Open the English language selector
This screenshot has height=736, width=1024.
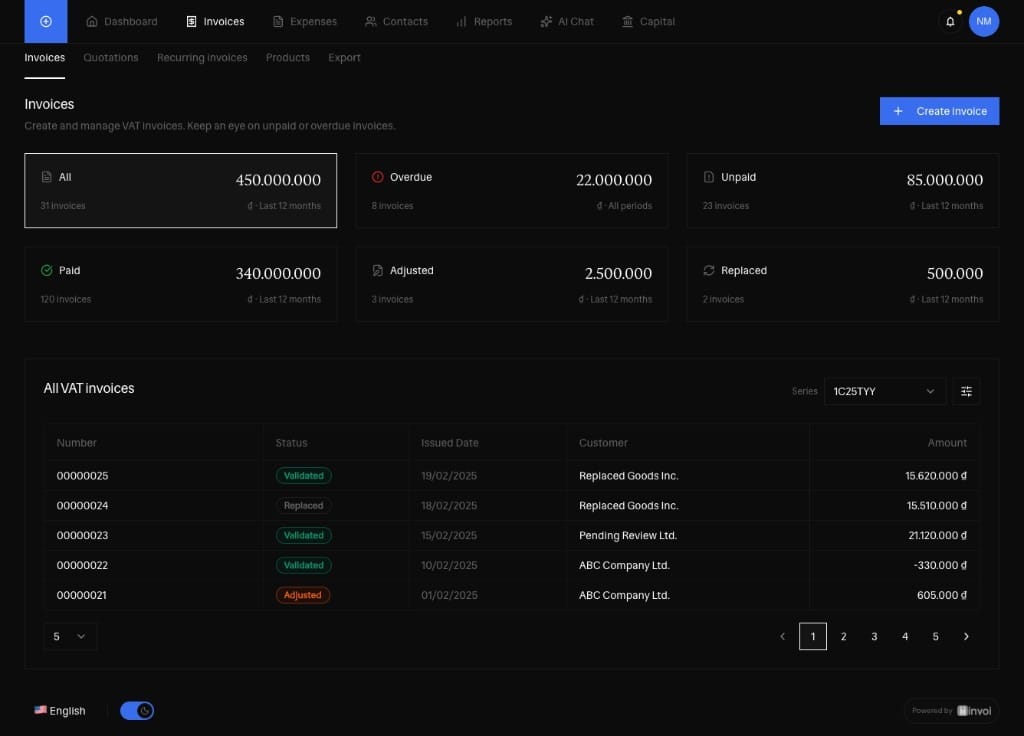60,711
